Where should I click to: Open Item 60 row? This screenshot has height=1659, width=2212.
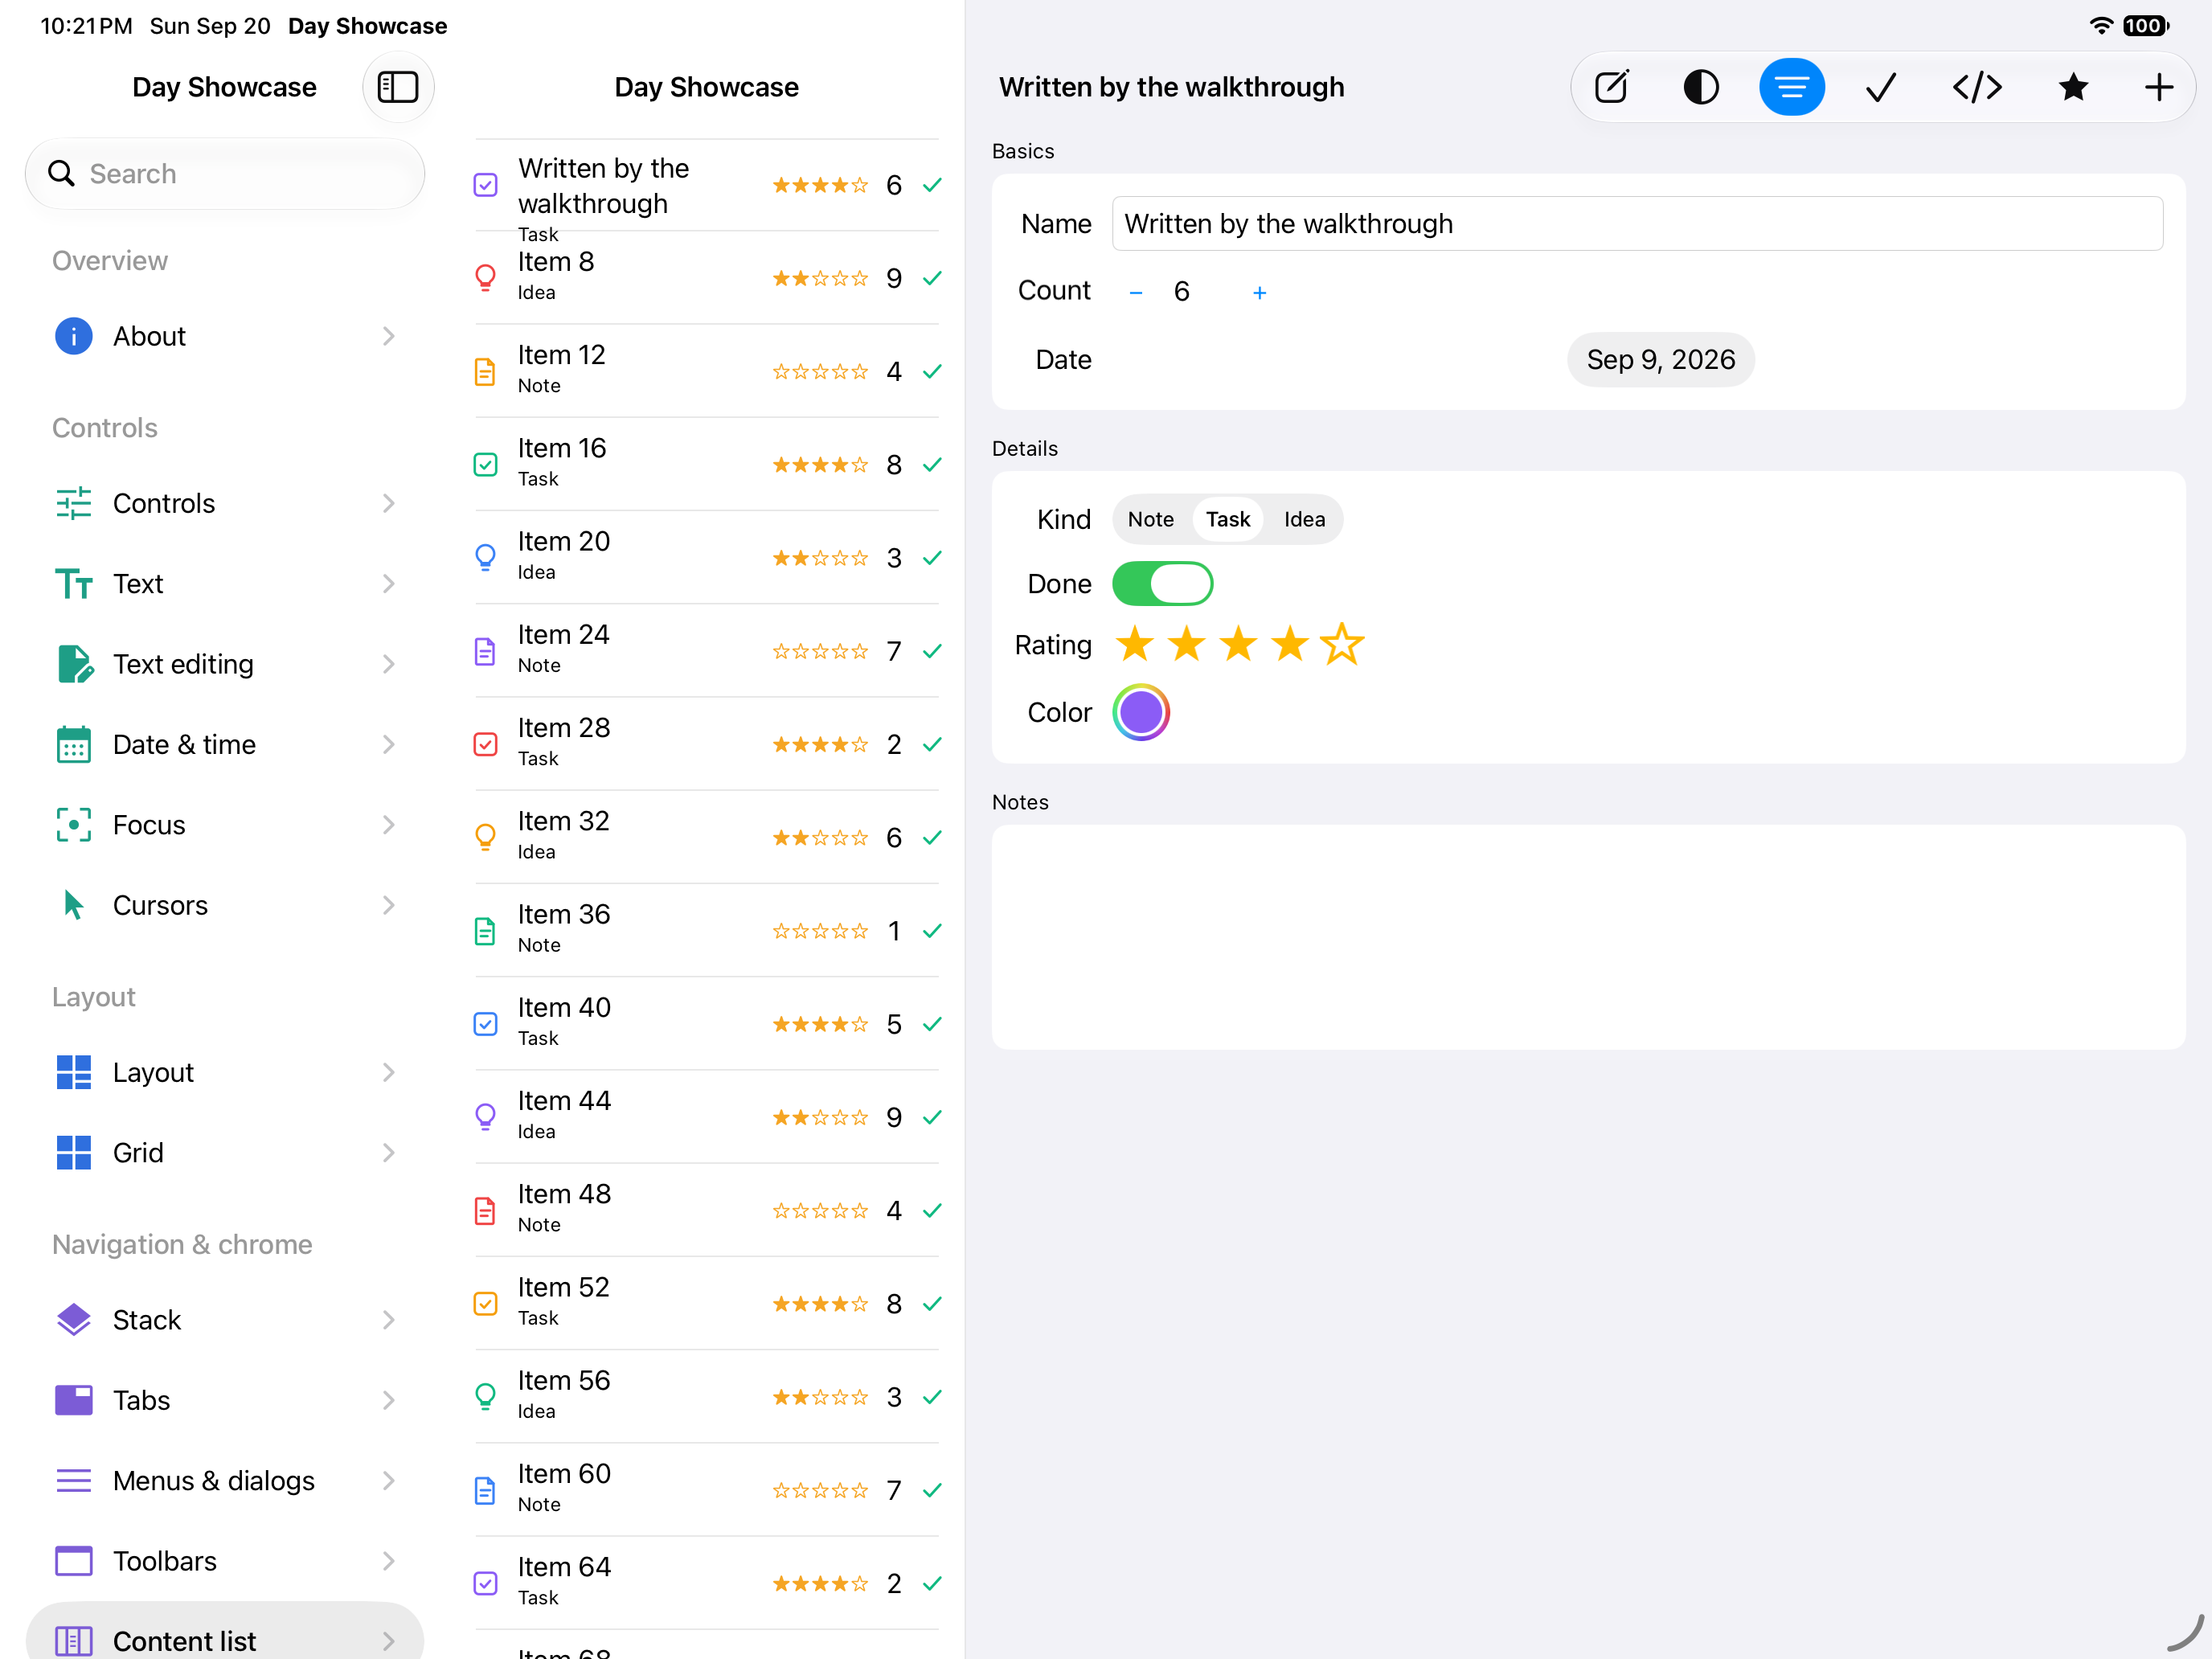[706, 1490]
